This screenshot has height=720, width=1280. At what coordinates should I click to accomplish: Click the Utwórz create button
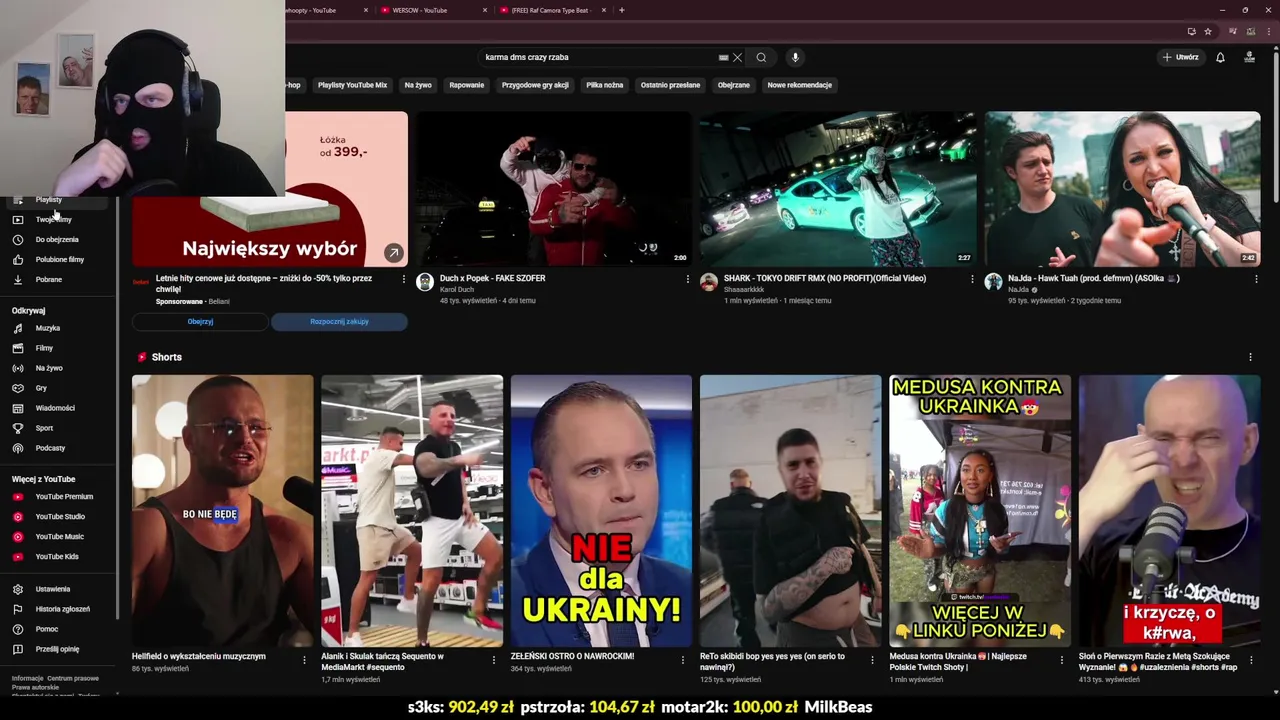tap(1180, 57)
